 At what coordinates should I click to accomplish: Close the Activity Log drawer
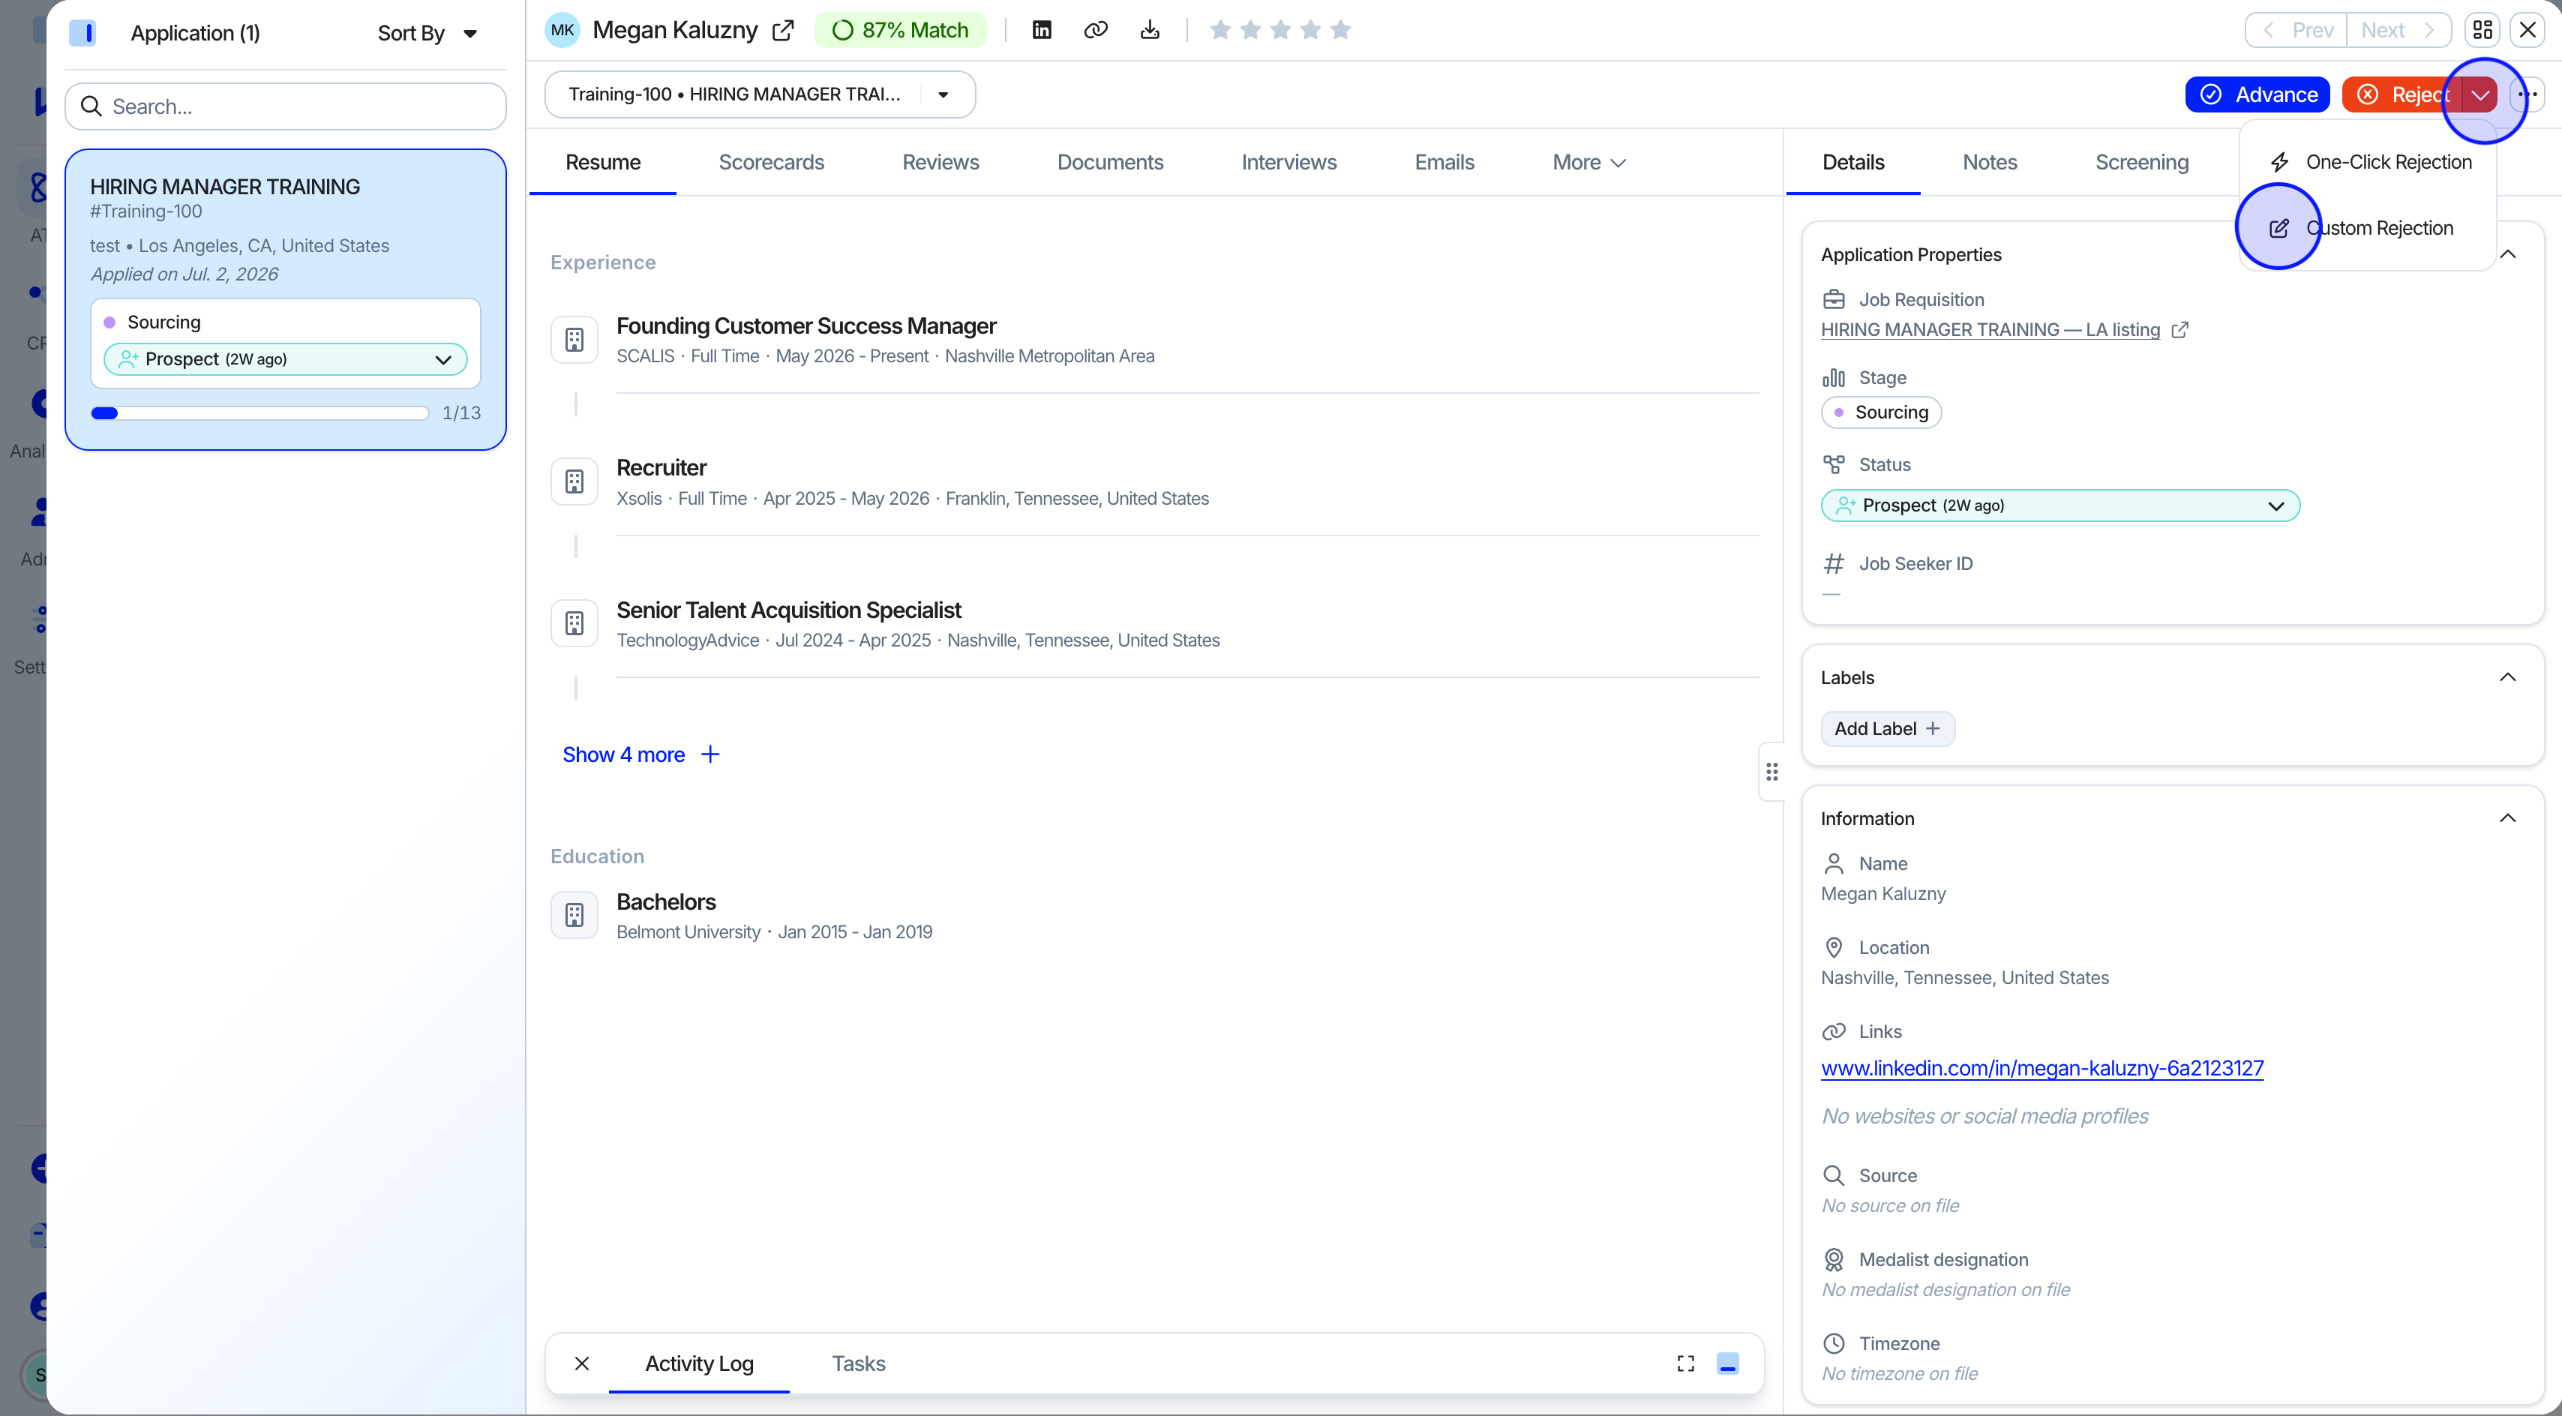[582, 1363]
